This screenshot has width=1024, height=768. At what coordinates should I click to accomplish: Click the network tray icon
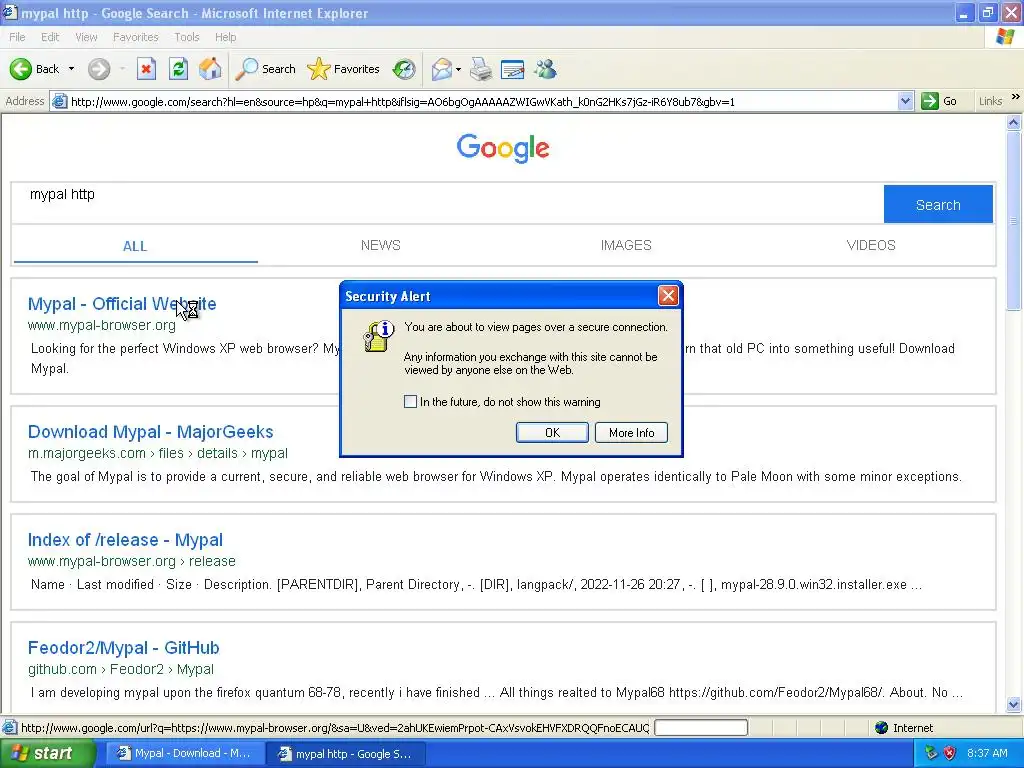tap(931, 753)
